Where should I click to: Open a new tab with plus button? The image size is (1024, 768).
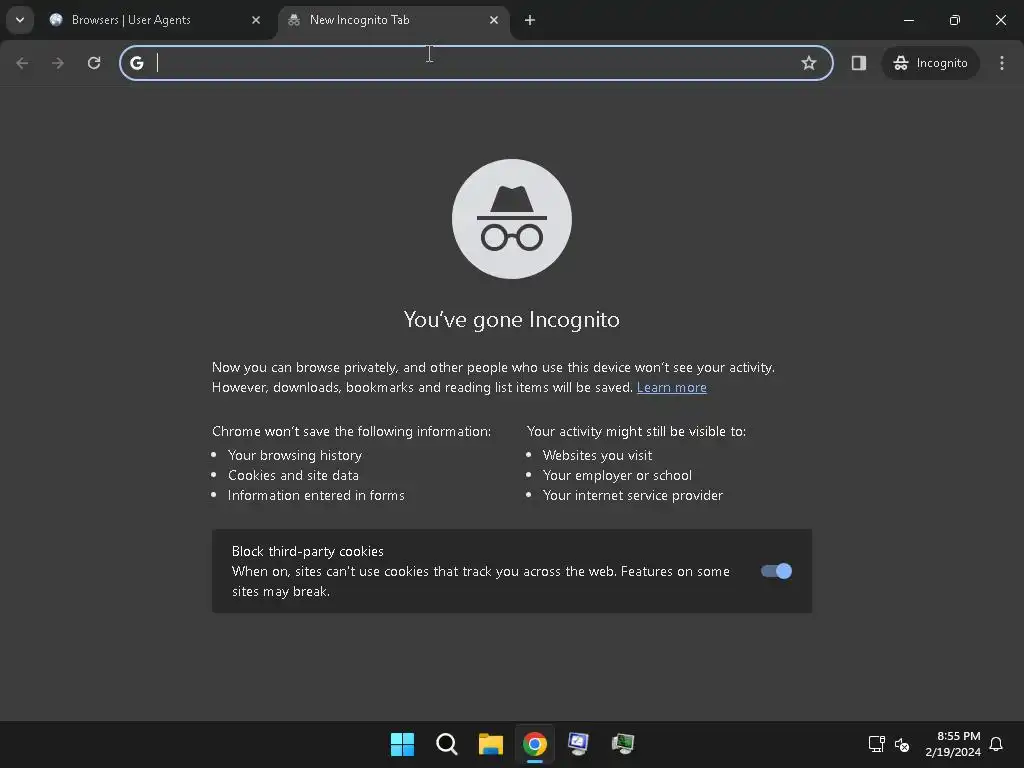coord(530,20)
